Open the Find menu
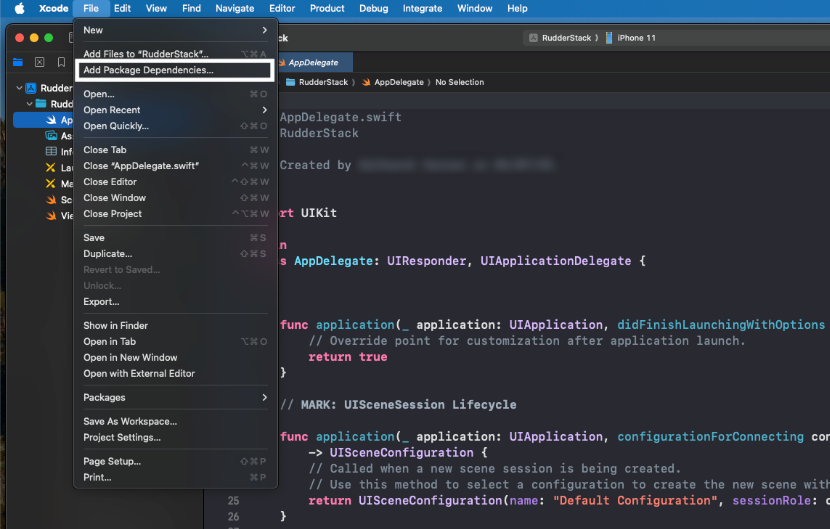The height and width of the screenshot is (529, 830). 191,8
